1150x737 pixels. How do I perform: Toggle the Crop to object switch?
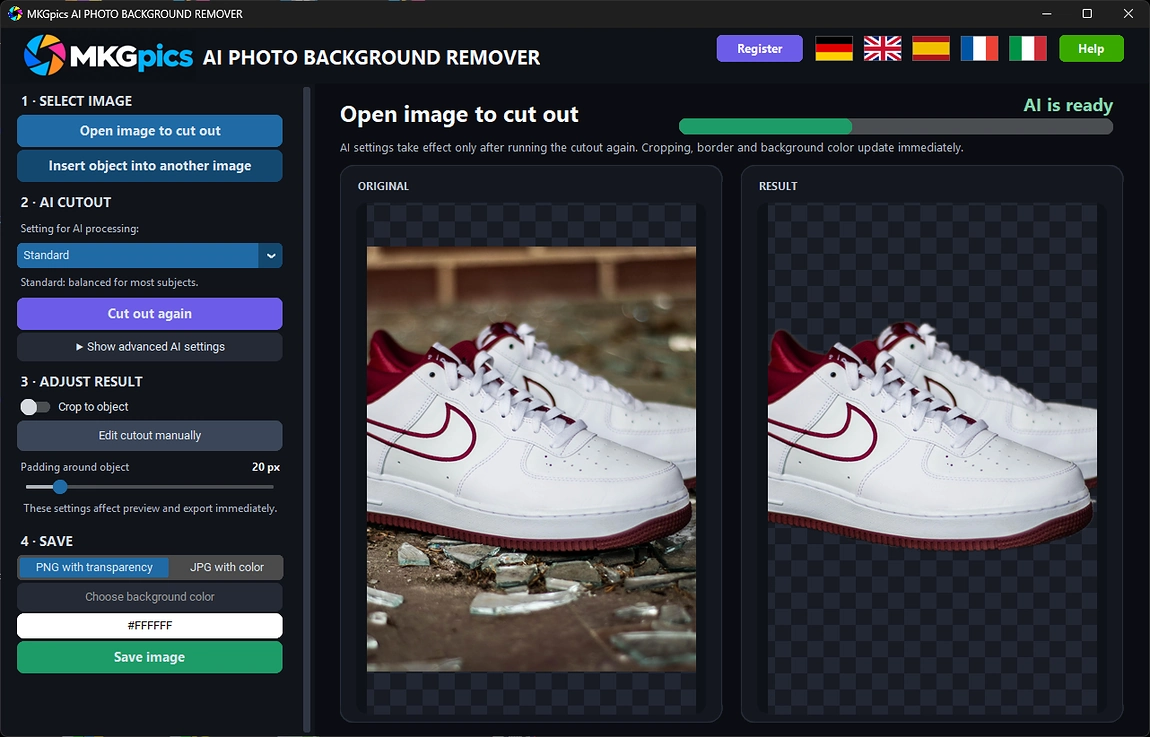point(34,406)
